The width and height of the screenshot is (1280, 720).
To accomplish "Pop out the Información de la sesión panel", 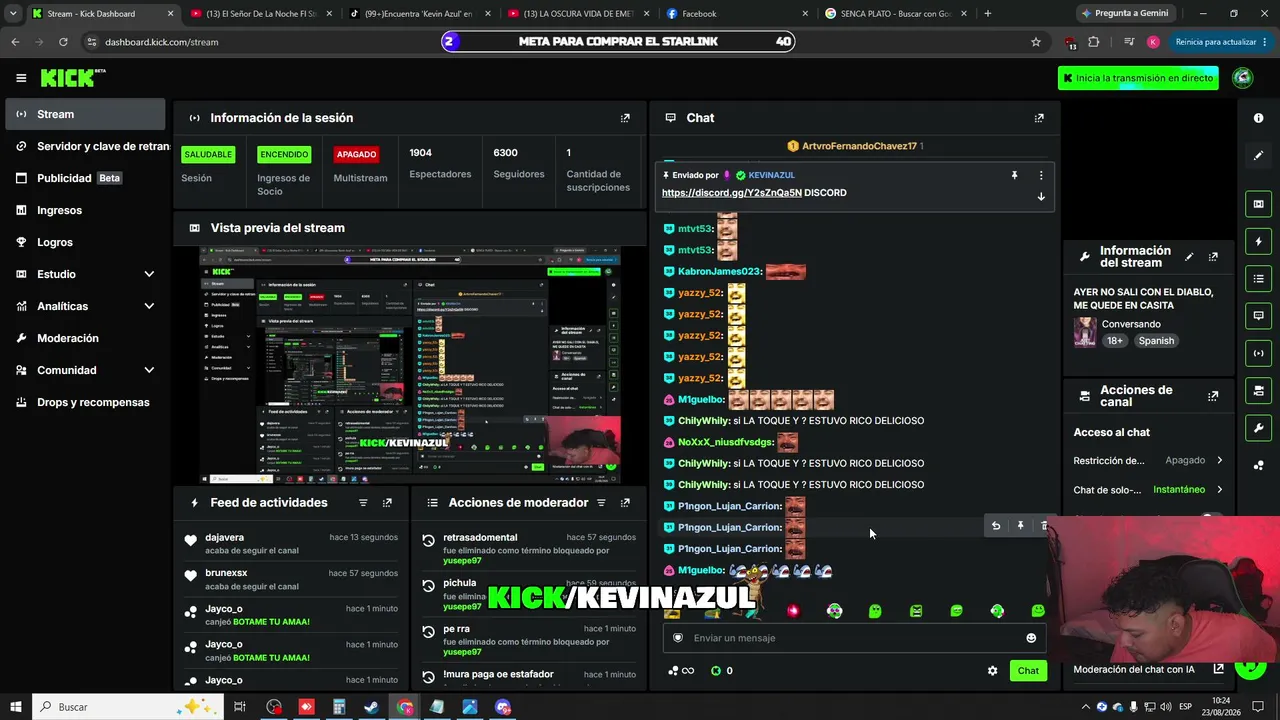I will pyautogui.click(x=625, y=118).
